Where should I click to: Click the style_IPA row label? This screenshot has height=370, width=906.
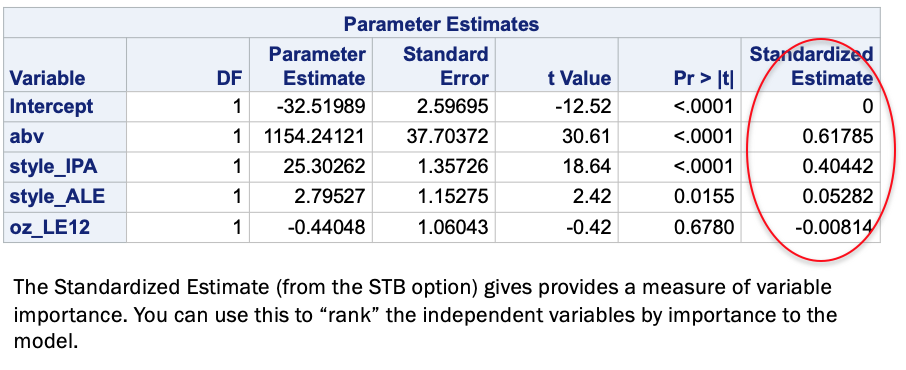pos(53,167)
